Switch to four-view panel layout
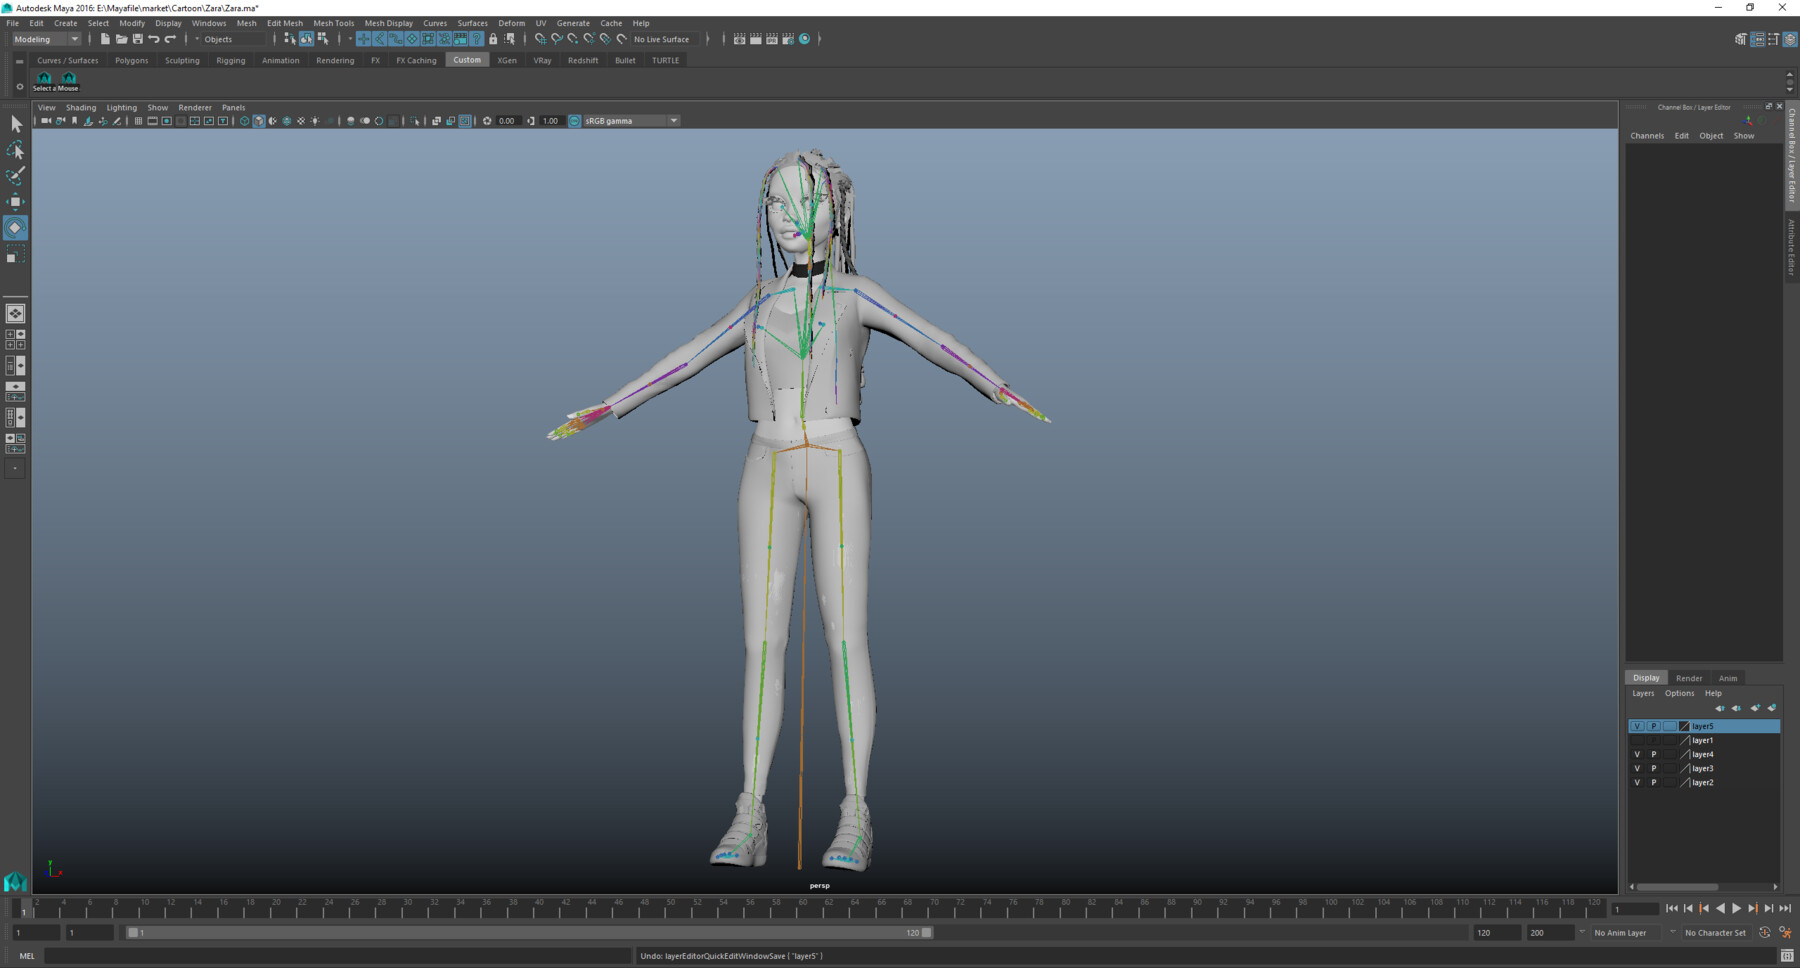 pyautogui.click(x=15, y=340)
